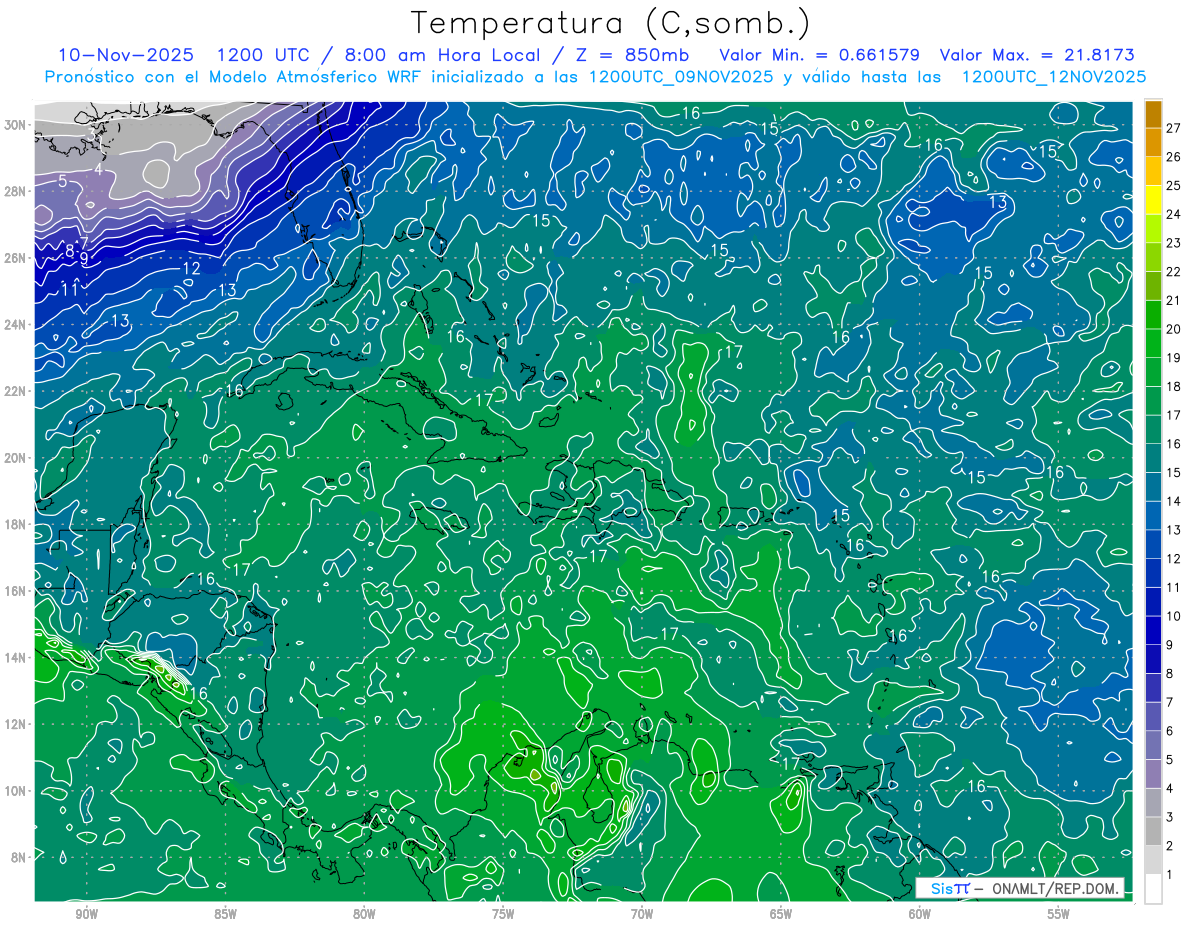Click the 12N latitude label
This screenshot has height=927, width=1200.
pos(15,724)
